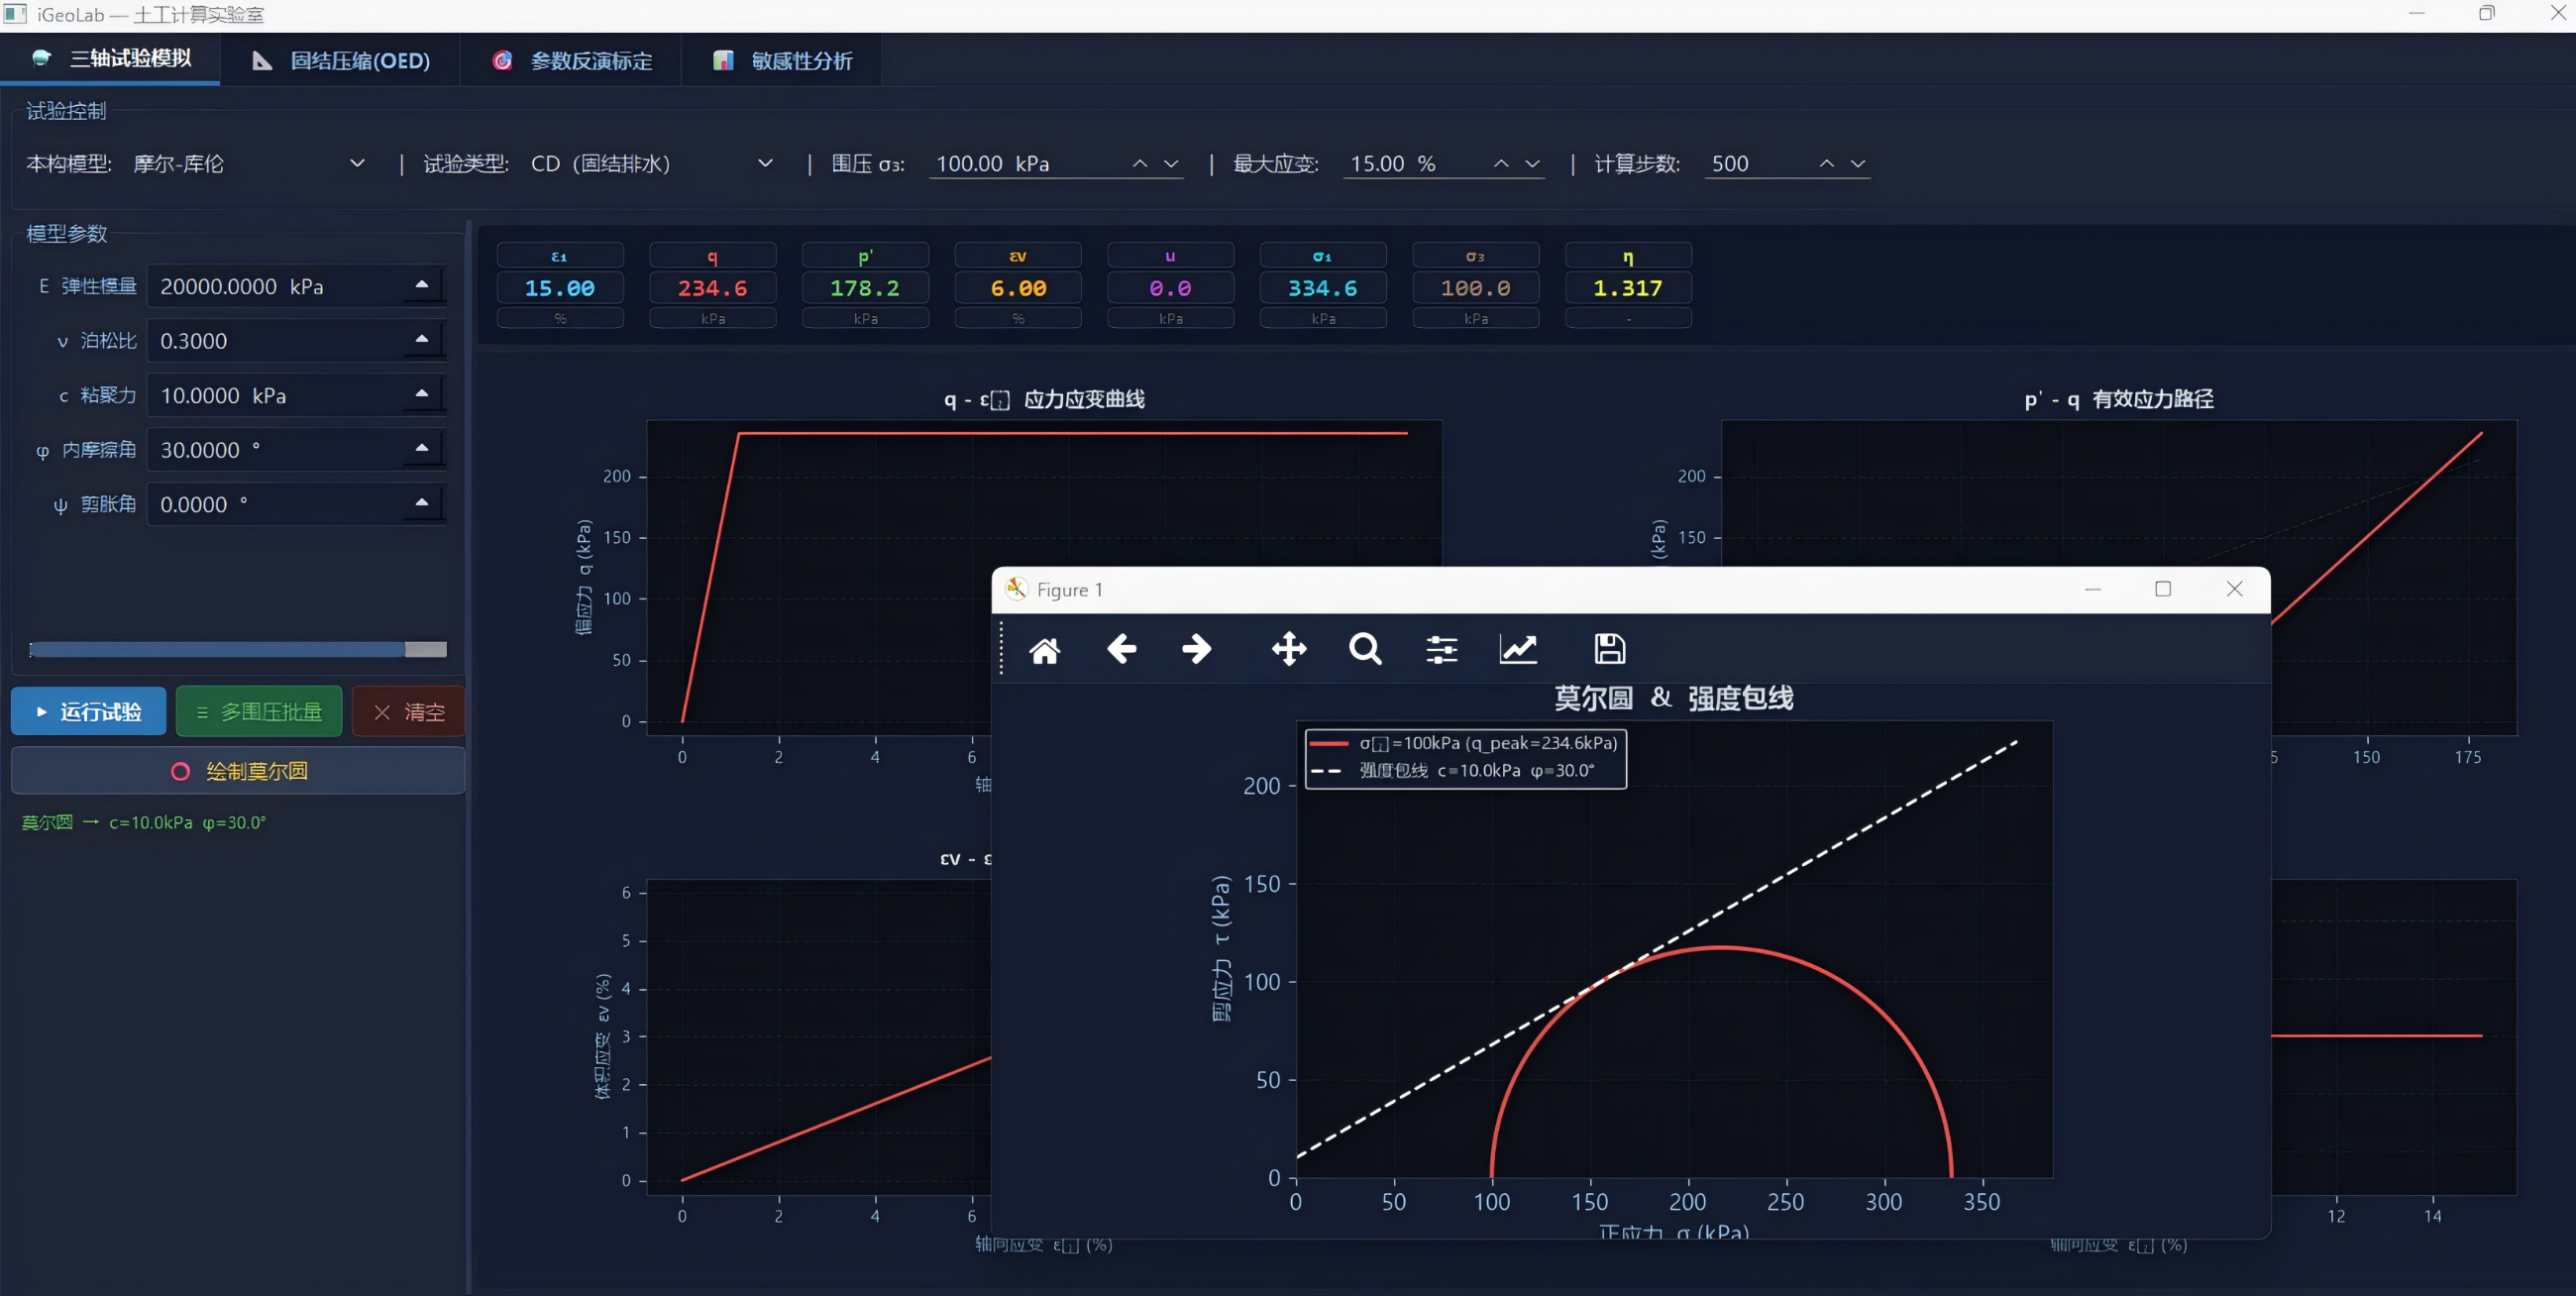Screen dimensions: 2576x1296
Task: Switch to 敏感性分析 tab
Action: (782, 60)
